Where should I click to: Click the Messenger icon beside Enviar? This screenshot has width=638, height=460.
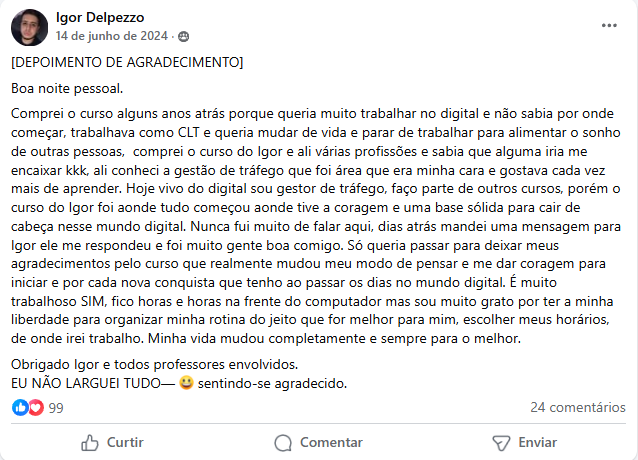[501, 442]
